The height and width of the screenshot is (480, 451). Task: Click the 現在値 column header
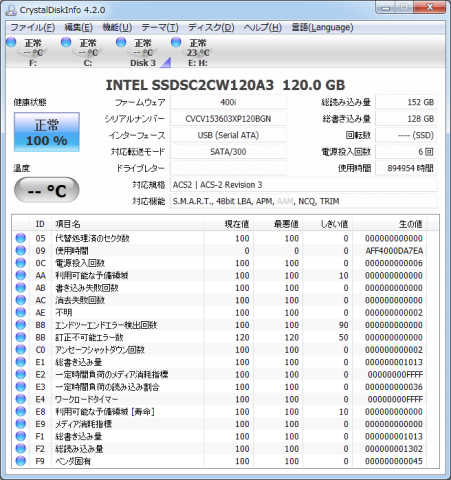[x=229, y=224]
